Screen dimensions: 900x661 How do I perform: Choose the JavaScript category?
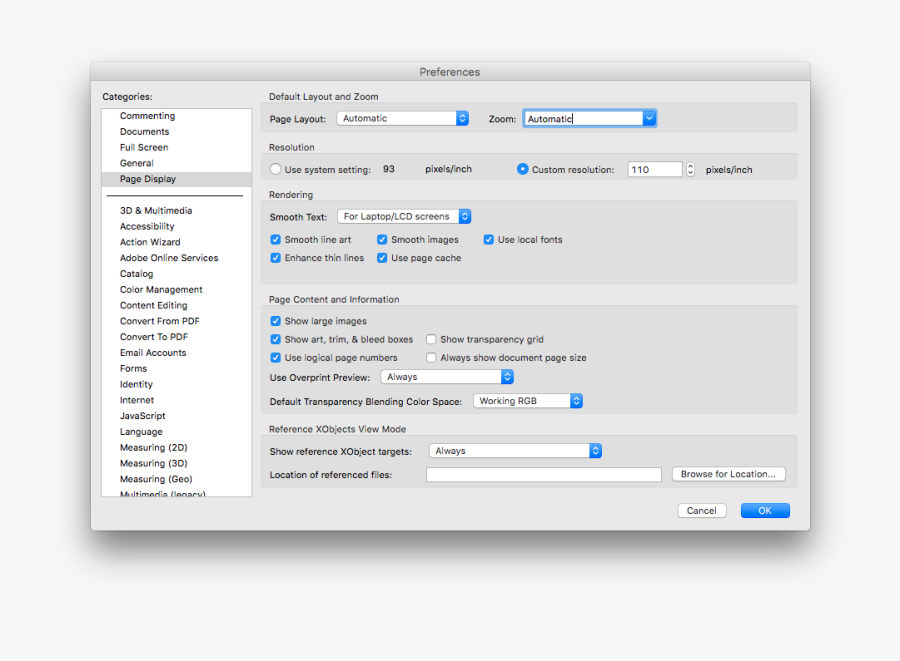pos(143,416)
